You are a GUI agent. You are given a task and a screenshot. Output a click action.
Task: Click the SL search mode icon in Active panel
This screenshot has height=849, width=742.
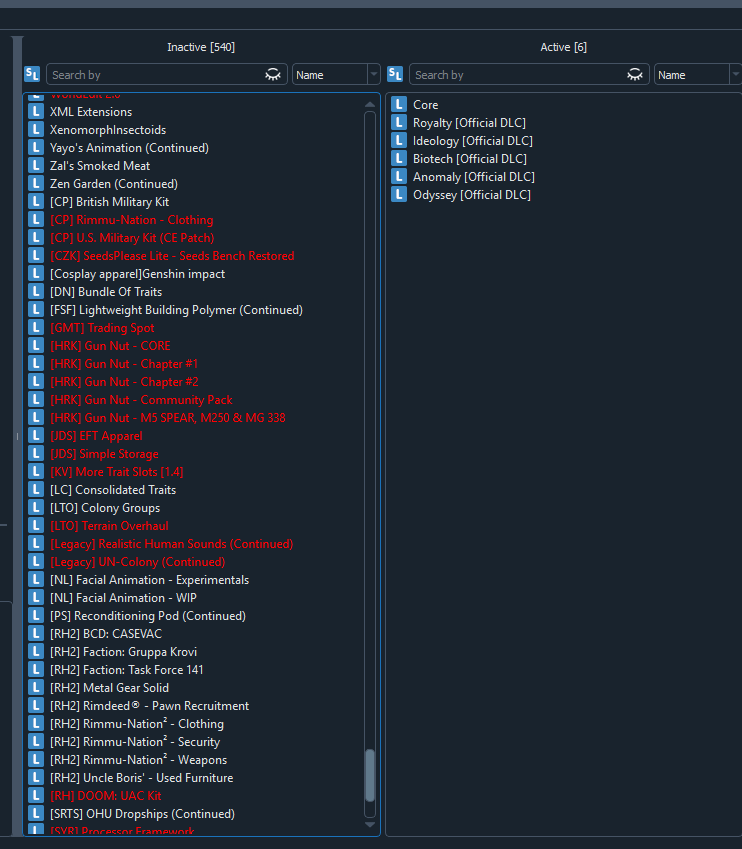pyautogui.click(x=395, y=74)
